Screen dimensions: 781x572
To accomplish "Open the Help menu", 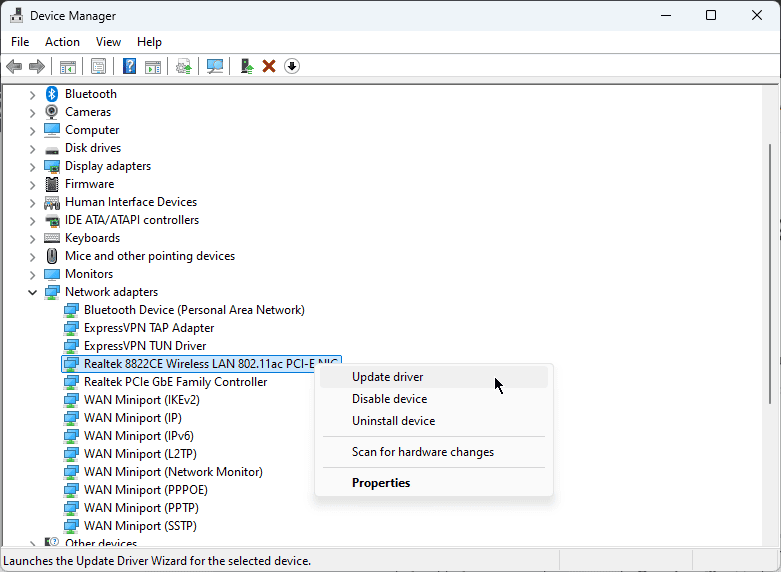I will tap(149, 42).
